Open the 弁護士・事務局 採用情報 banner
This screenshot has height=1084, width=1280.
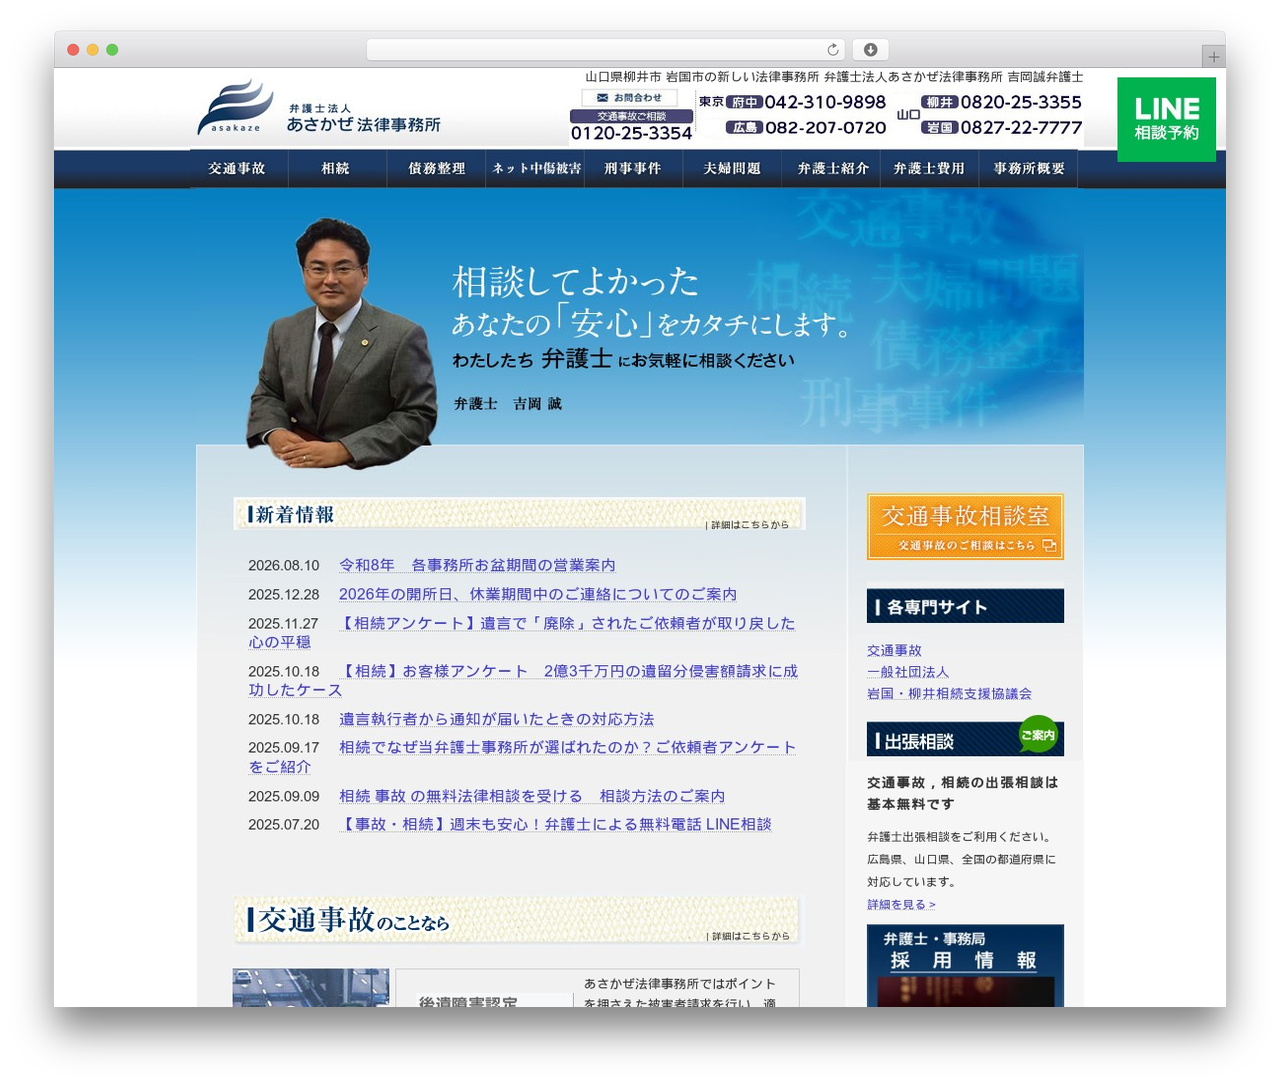[965, 965]
